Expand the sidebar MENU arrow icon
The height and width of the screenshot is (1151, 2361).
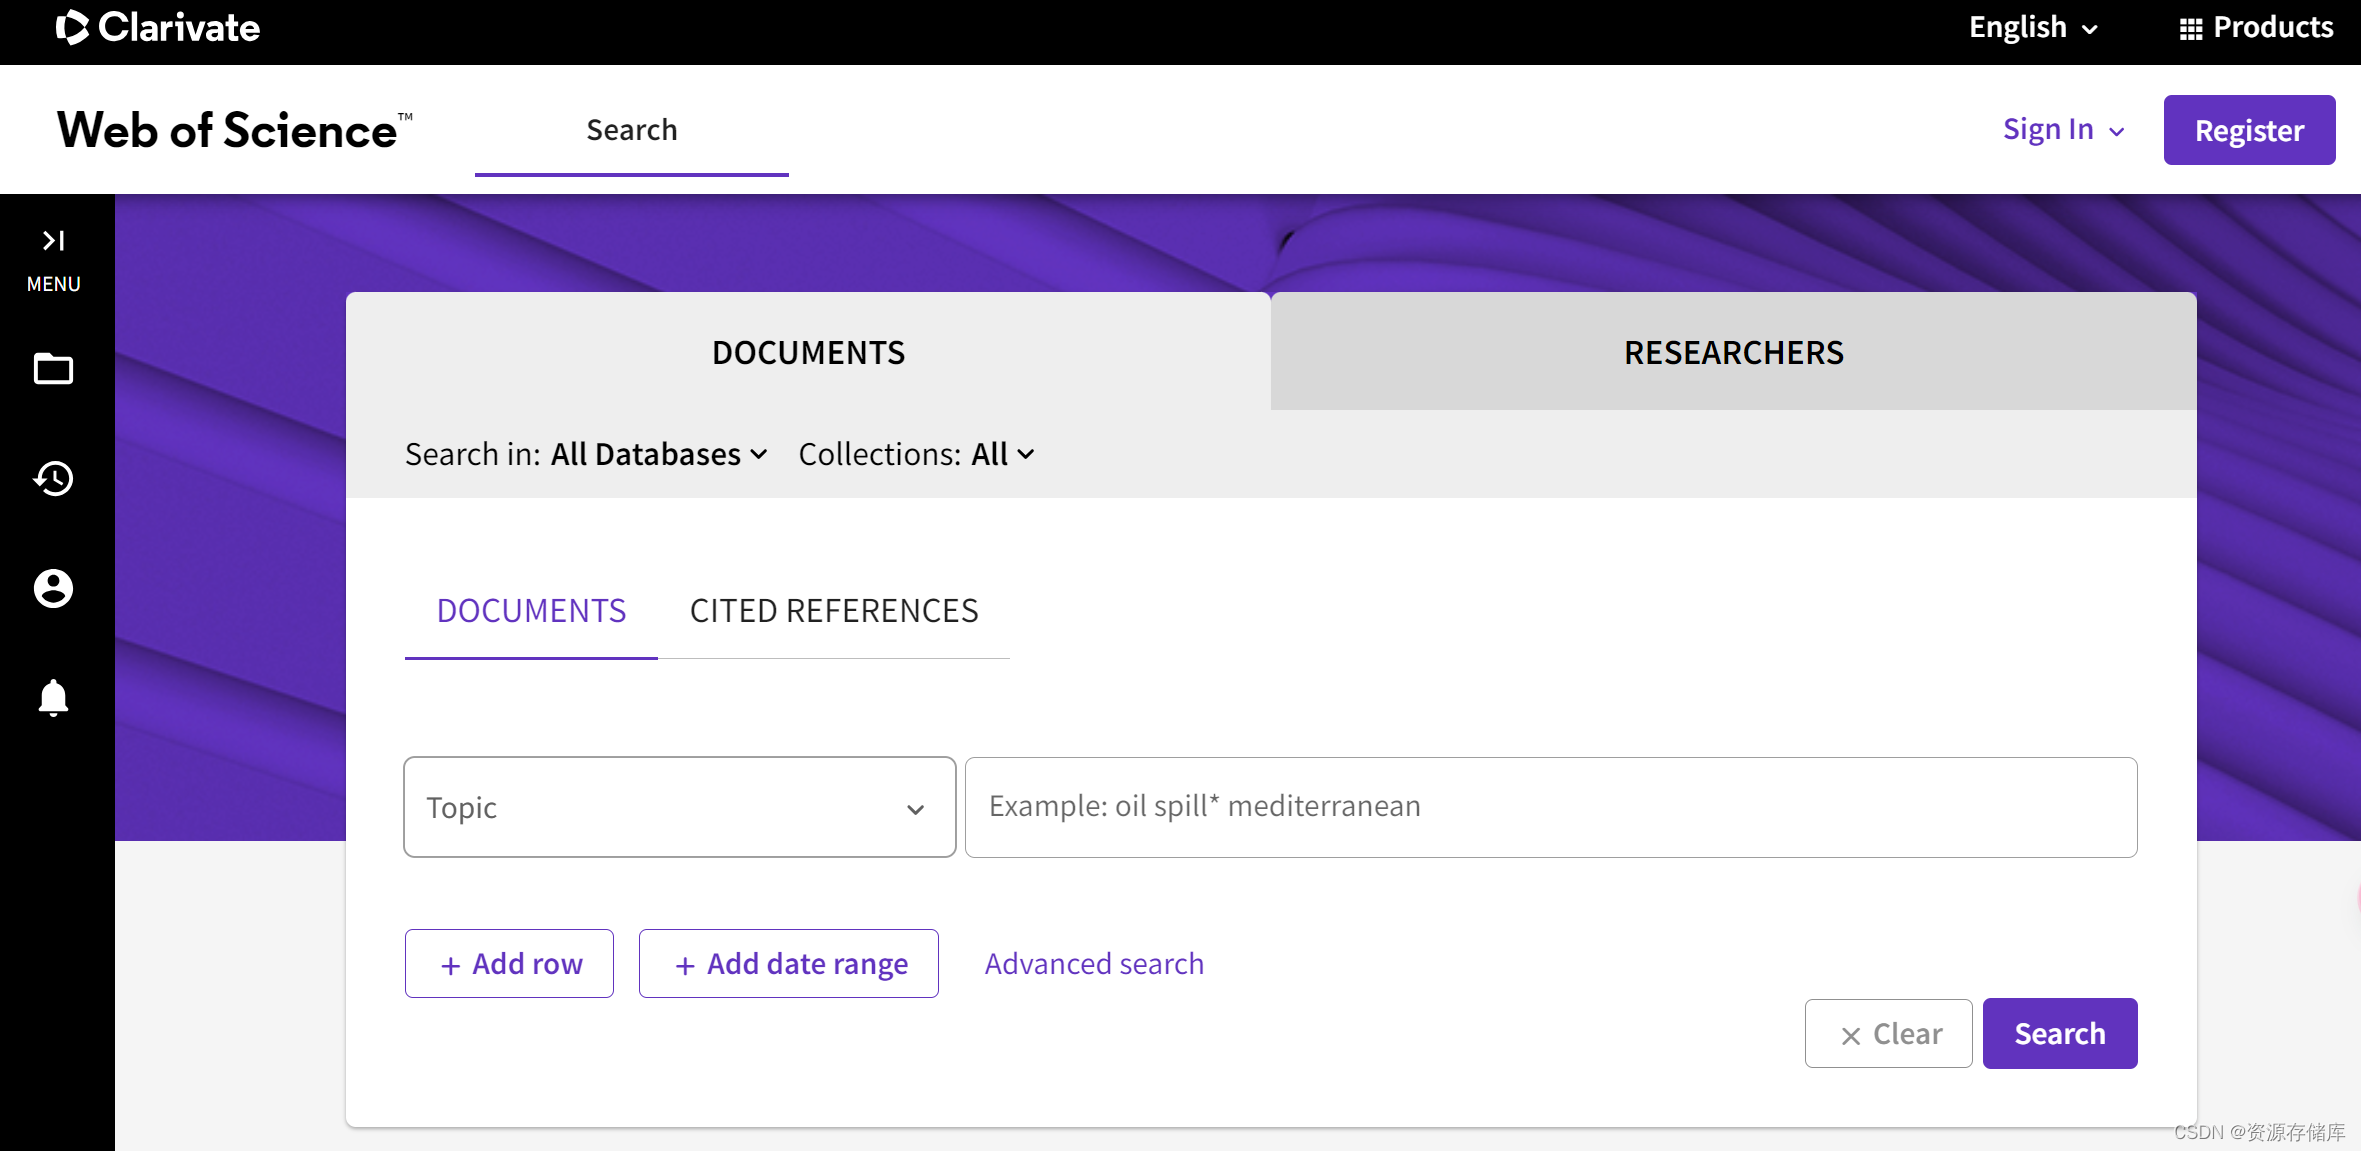click(53, 241)
